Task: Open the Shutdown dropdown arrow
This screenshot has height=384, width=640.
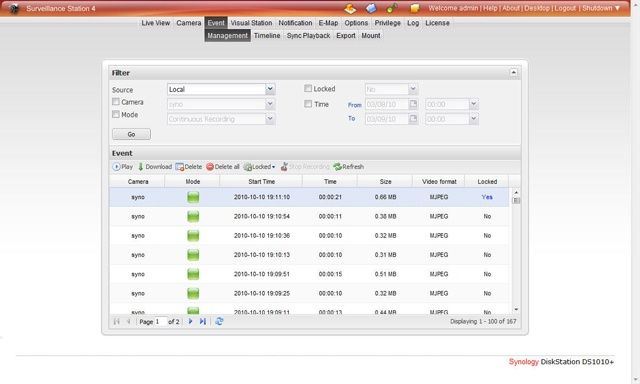Action: click(617, 8)
